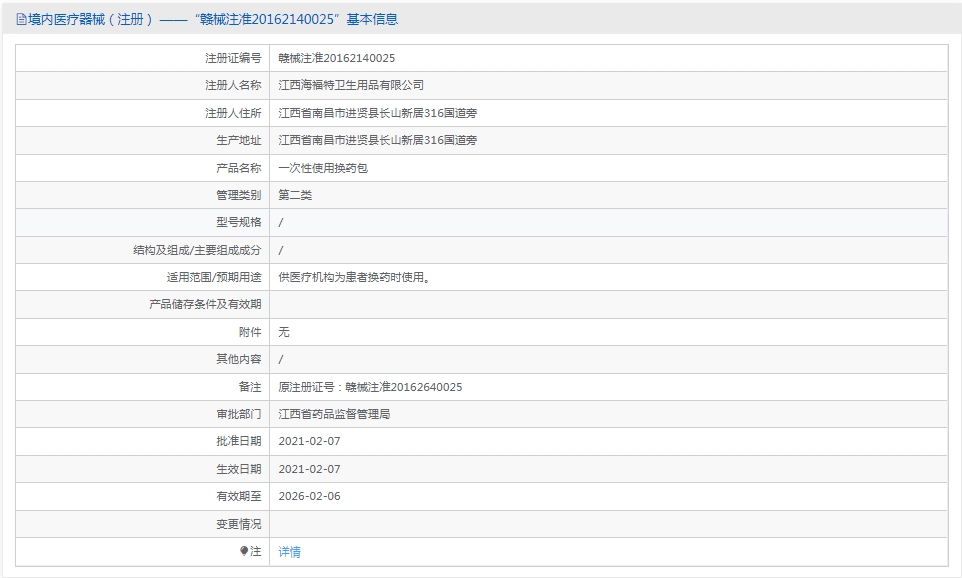Click the 管理类别 label
962x578 pixels.
[239, 195]
